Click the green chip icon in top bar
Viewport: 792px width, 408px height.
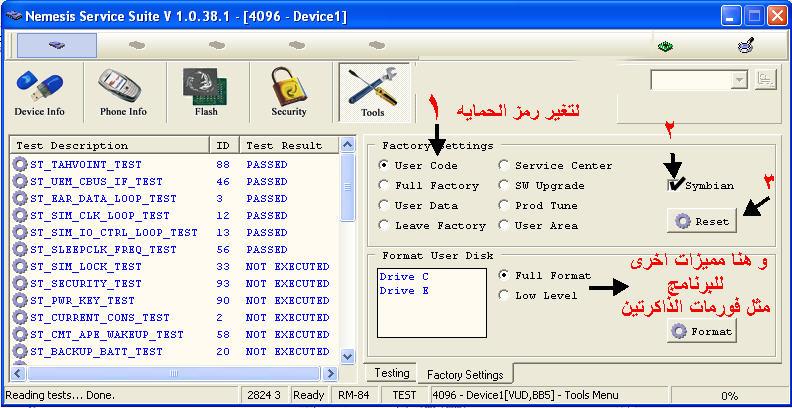(665, 47)
